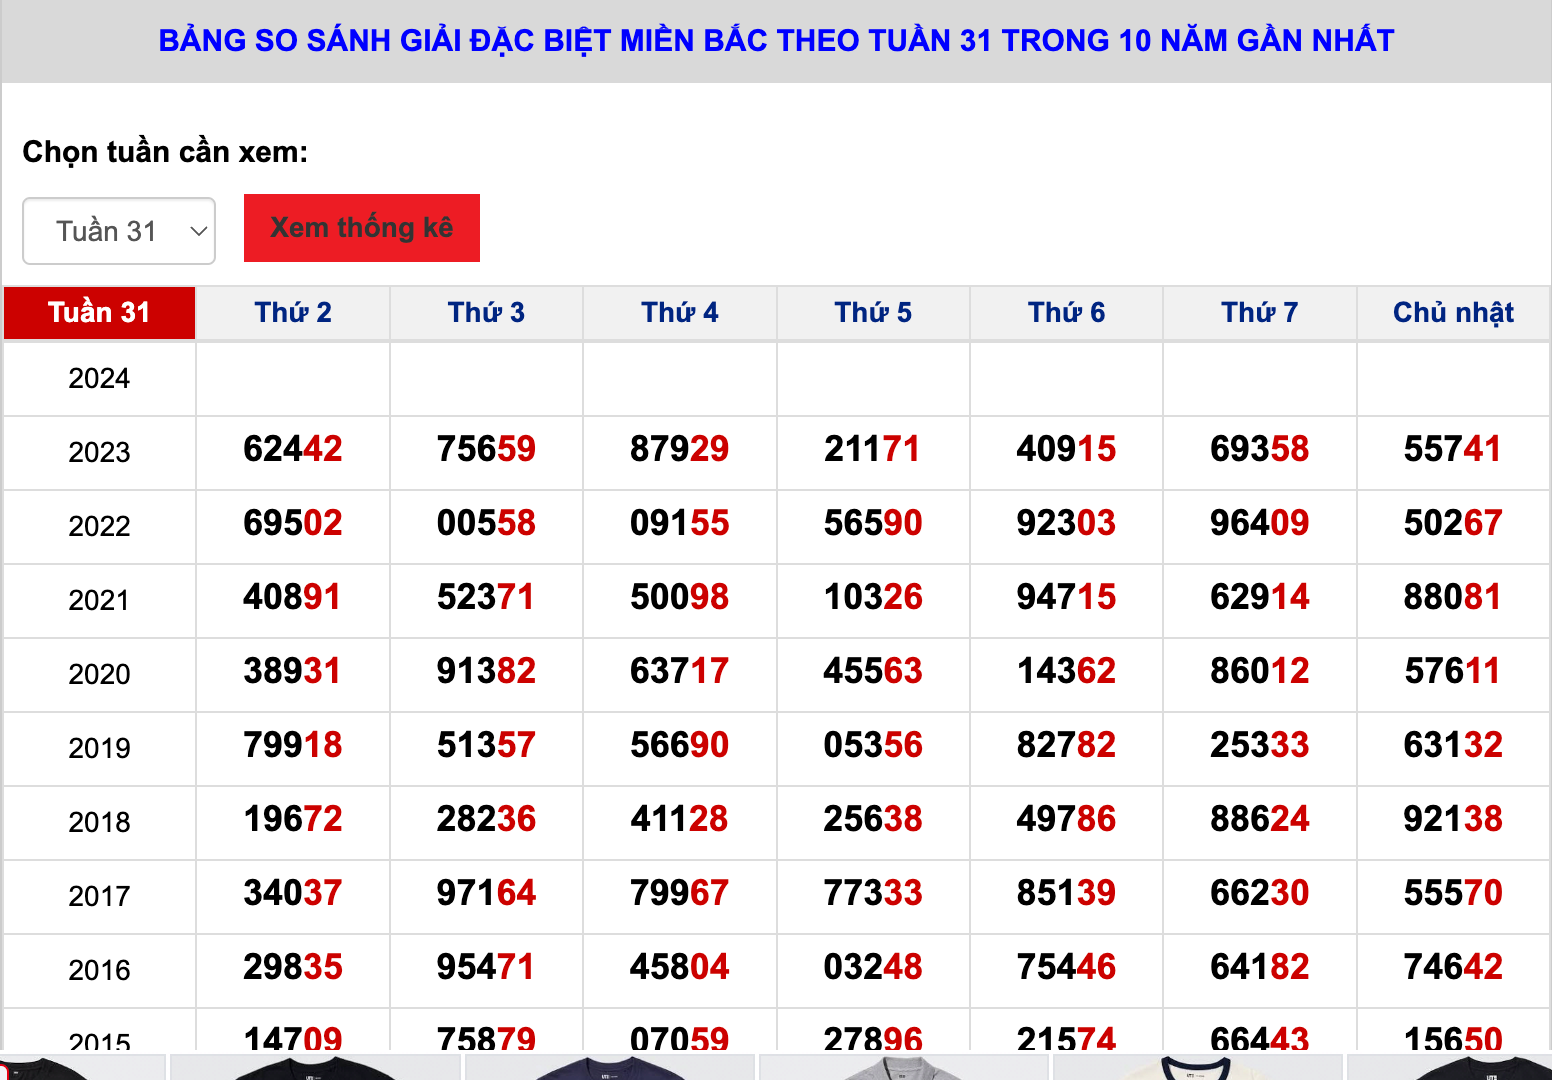
Task: Select the 2019 year row label
Action: tap(99, 749)
